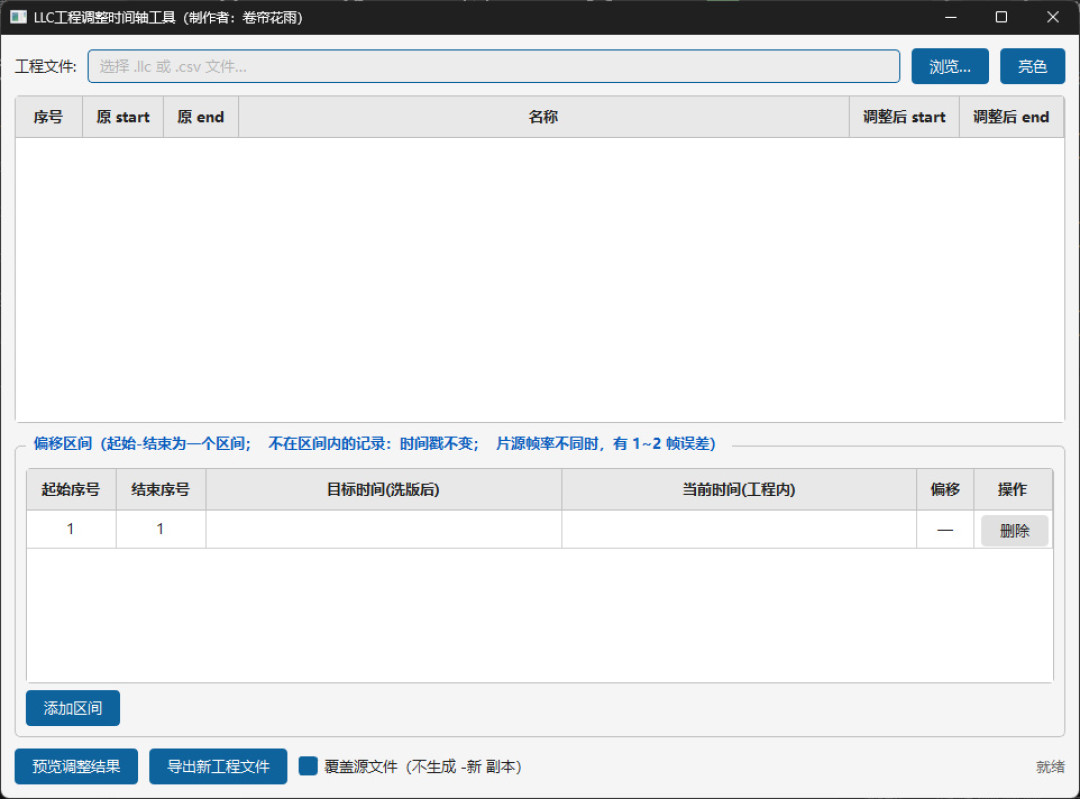Screen dimensions: 1080x799
Task: Export with 导出新工程文件 button
Action: (218, 766)
